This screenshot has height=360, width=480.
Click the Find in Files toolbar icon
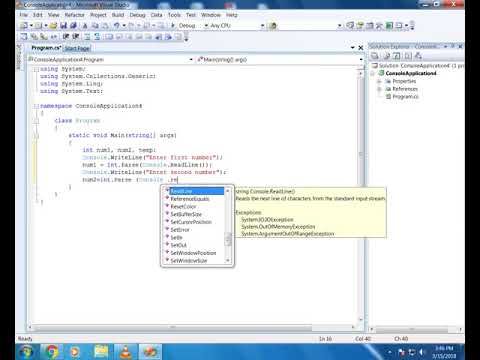273,25
